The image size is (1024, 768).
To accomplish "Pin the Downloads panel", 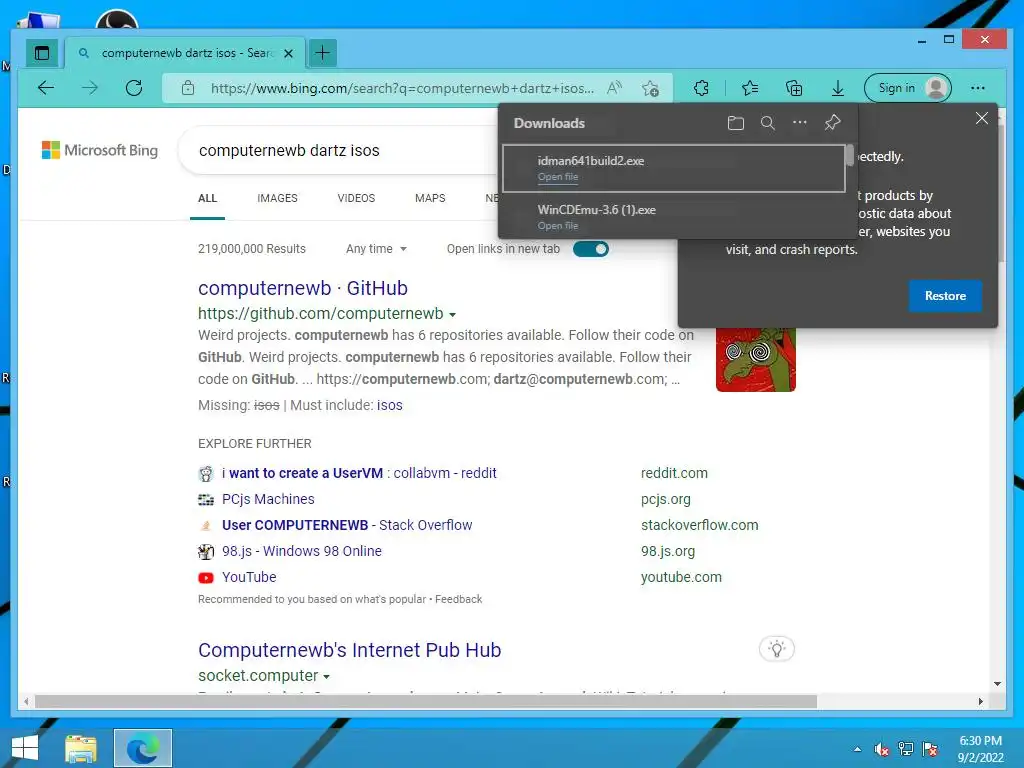I will [x=832, y=123].
